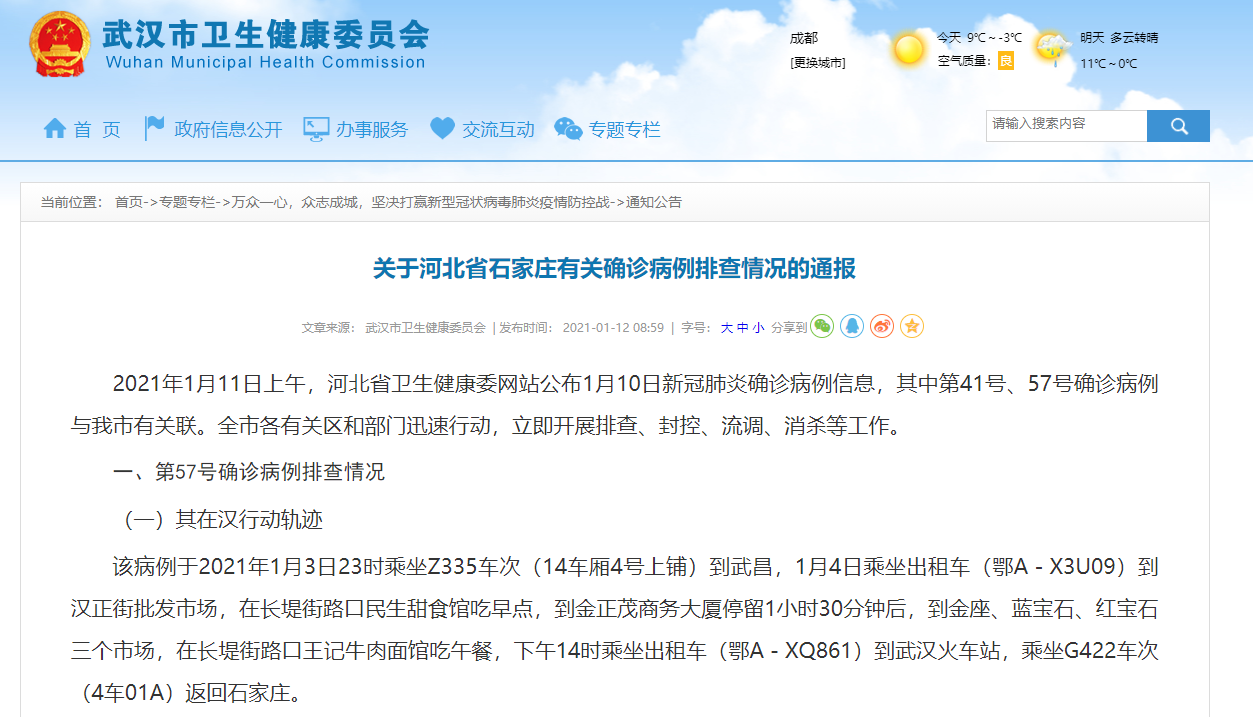Image resolution: width=1253 pixels, height=717 pixels.
Task: Set font size to medium (中)
Action: 742,328
